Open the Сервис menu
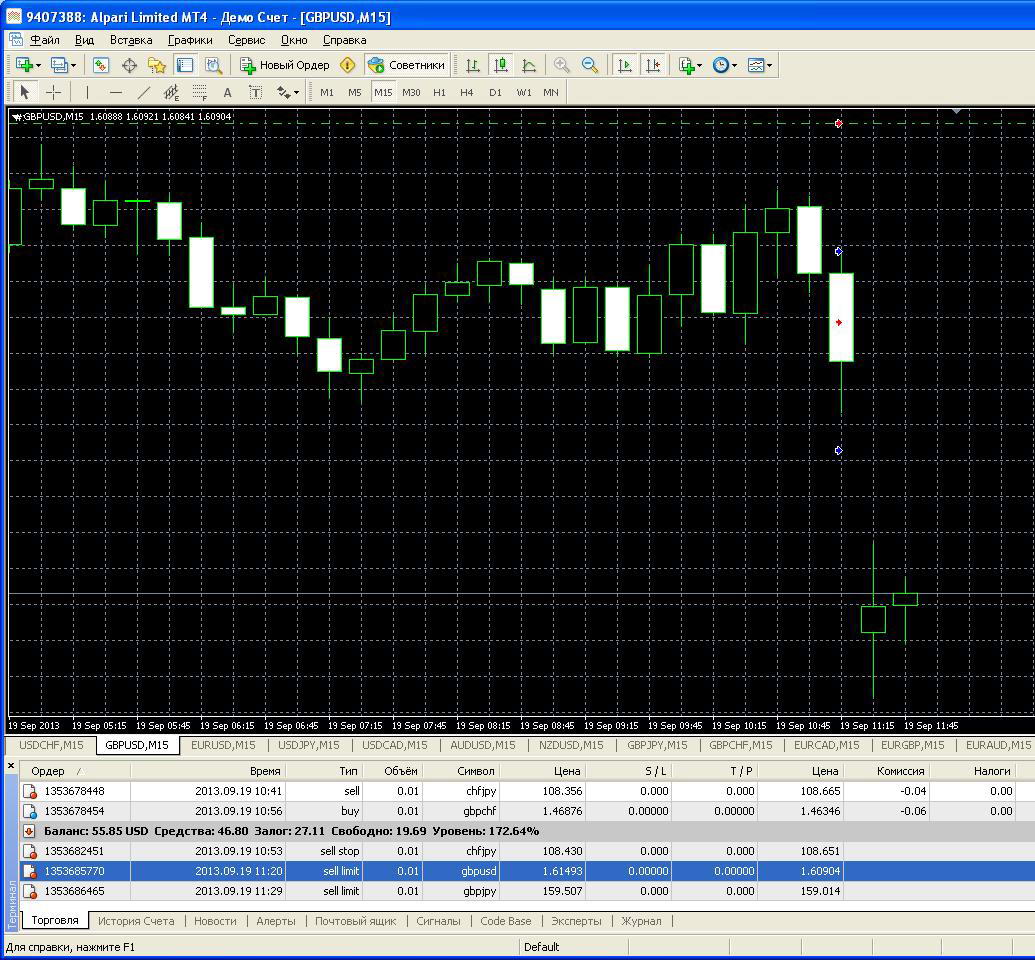 point(246,40)
